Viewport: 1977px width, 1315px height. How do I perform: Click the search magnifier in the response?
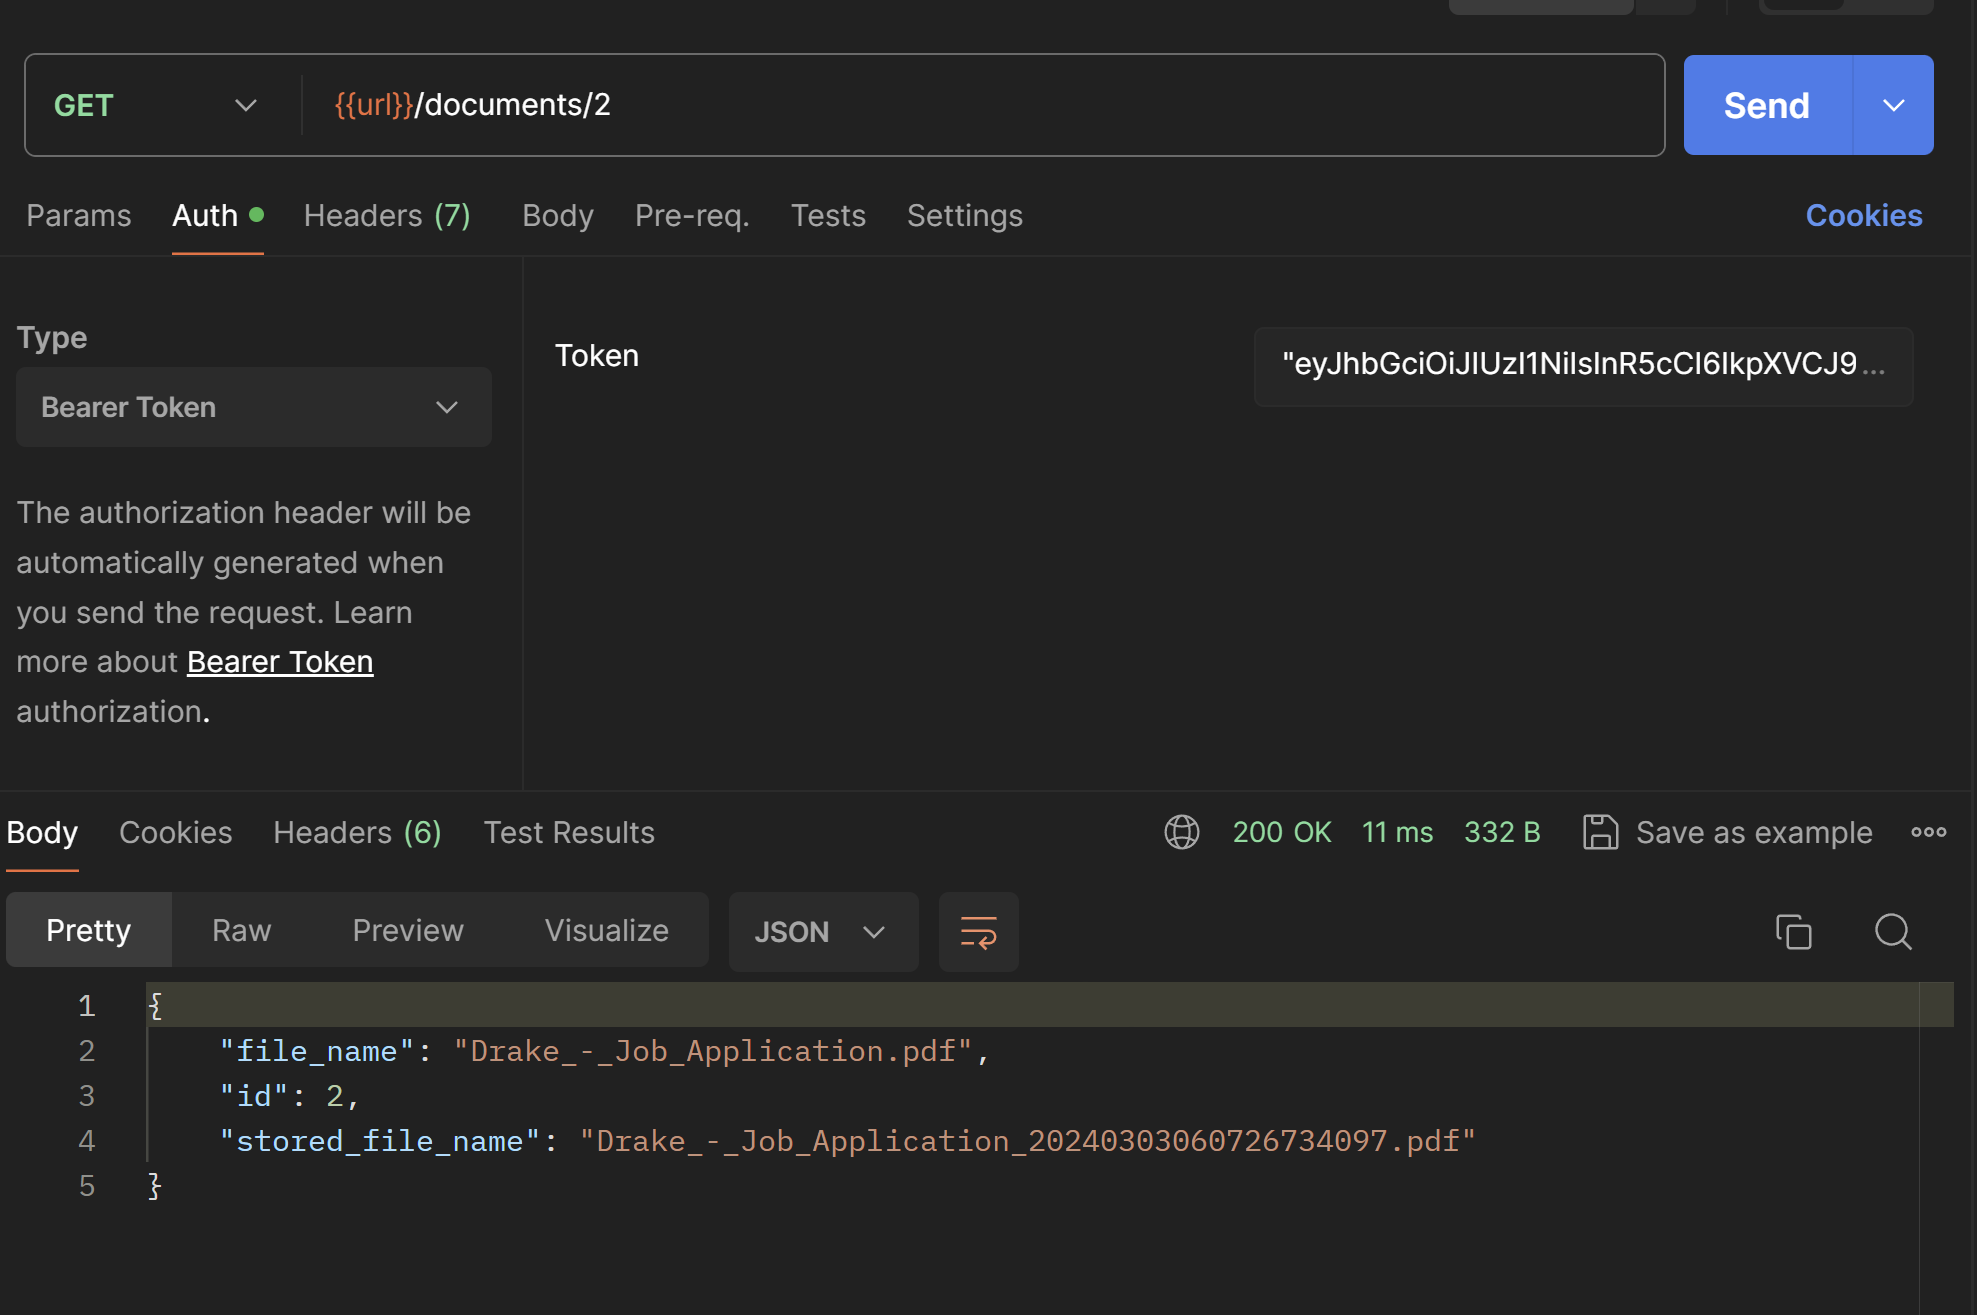[x=1892, y=932]
